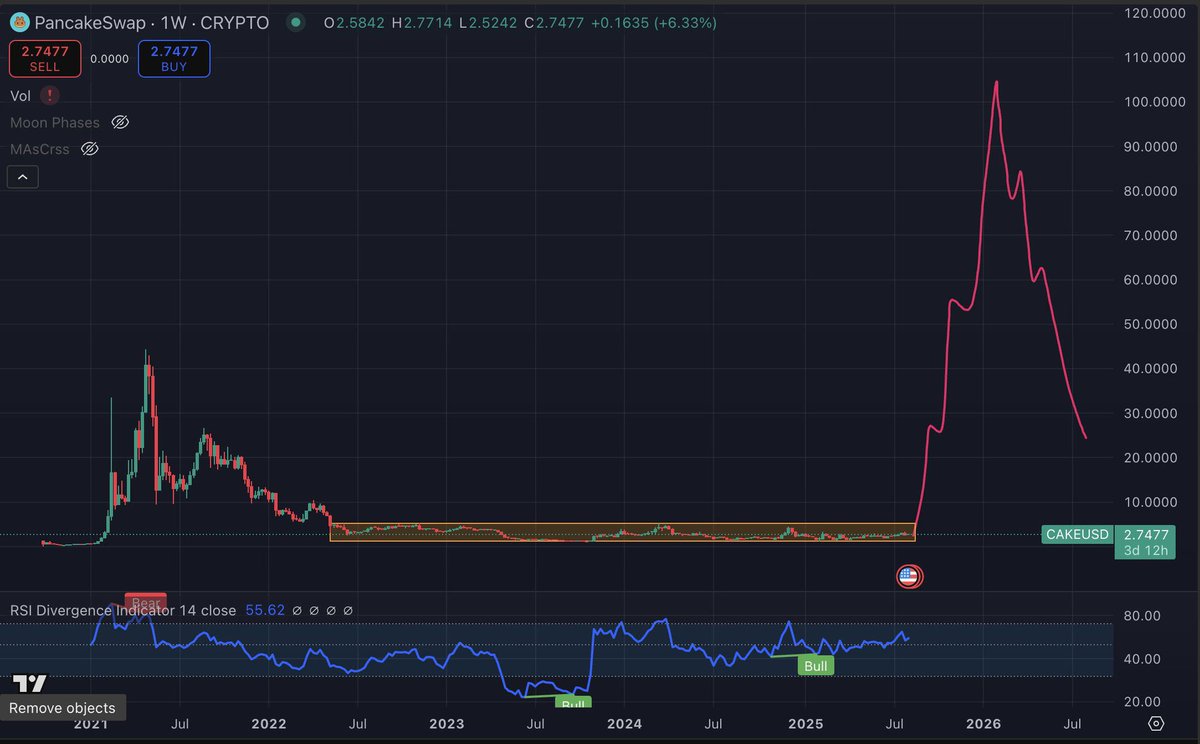
Task: Click the green market status dot
Action: [294, 22]
